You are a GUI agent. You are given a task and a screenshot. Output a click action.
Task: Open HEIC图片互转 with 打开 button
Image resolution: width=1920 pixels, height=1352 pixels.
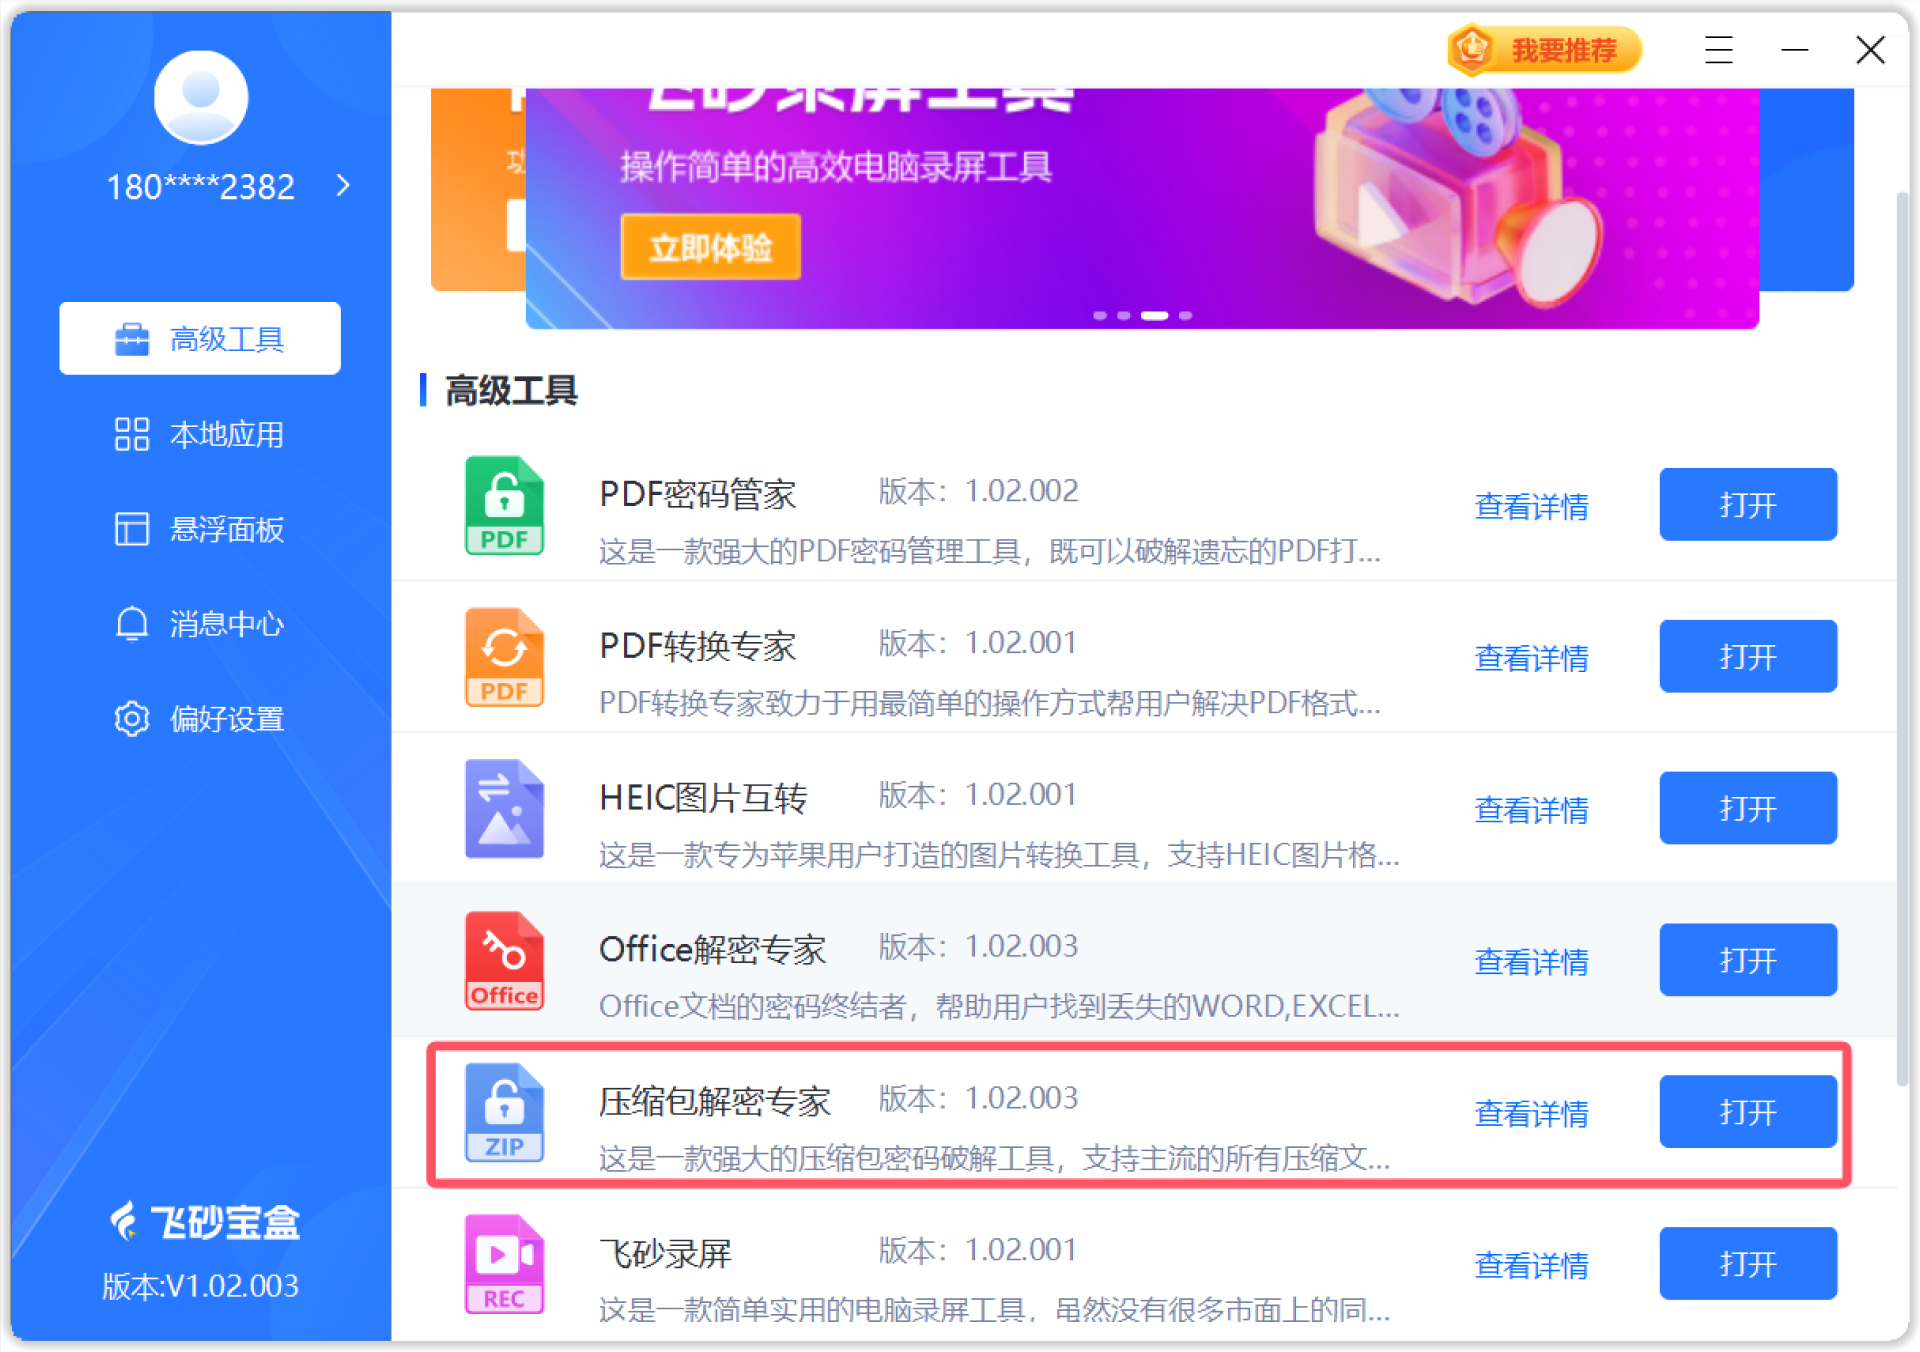[1748, 808]
